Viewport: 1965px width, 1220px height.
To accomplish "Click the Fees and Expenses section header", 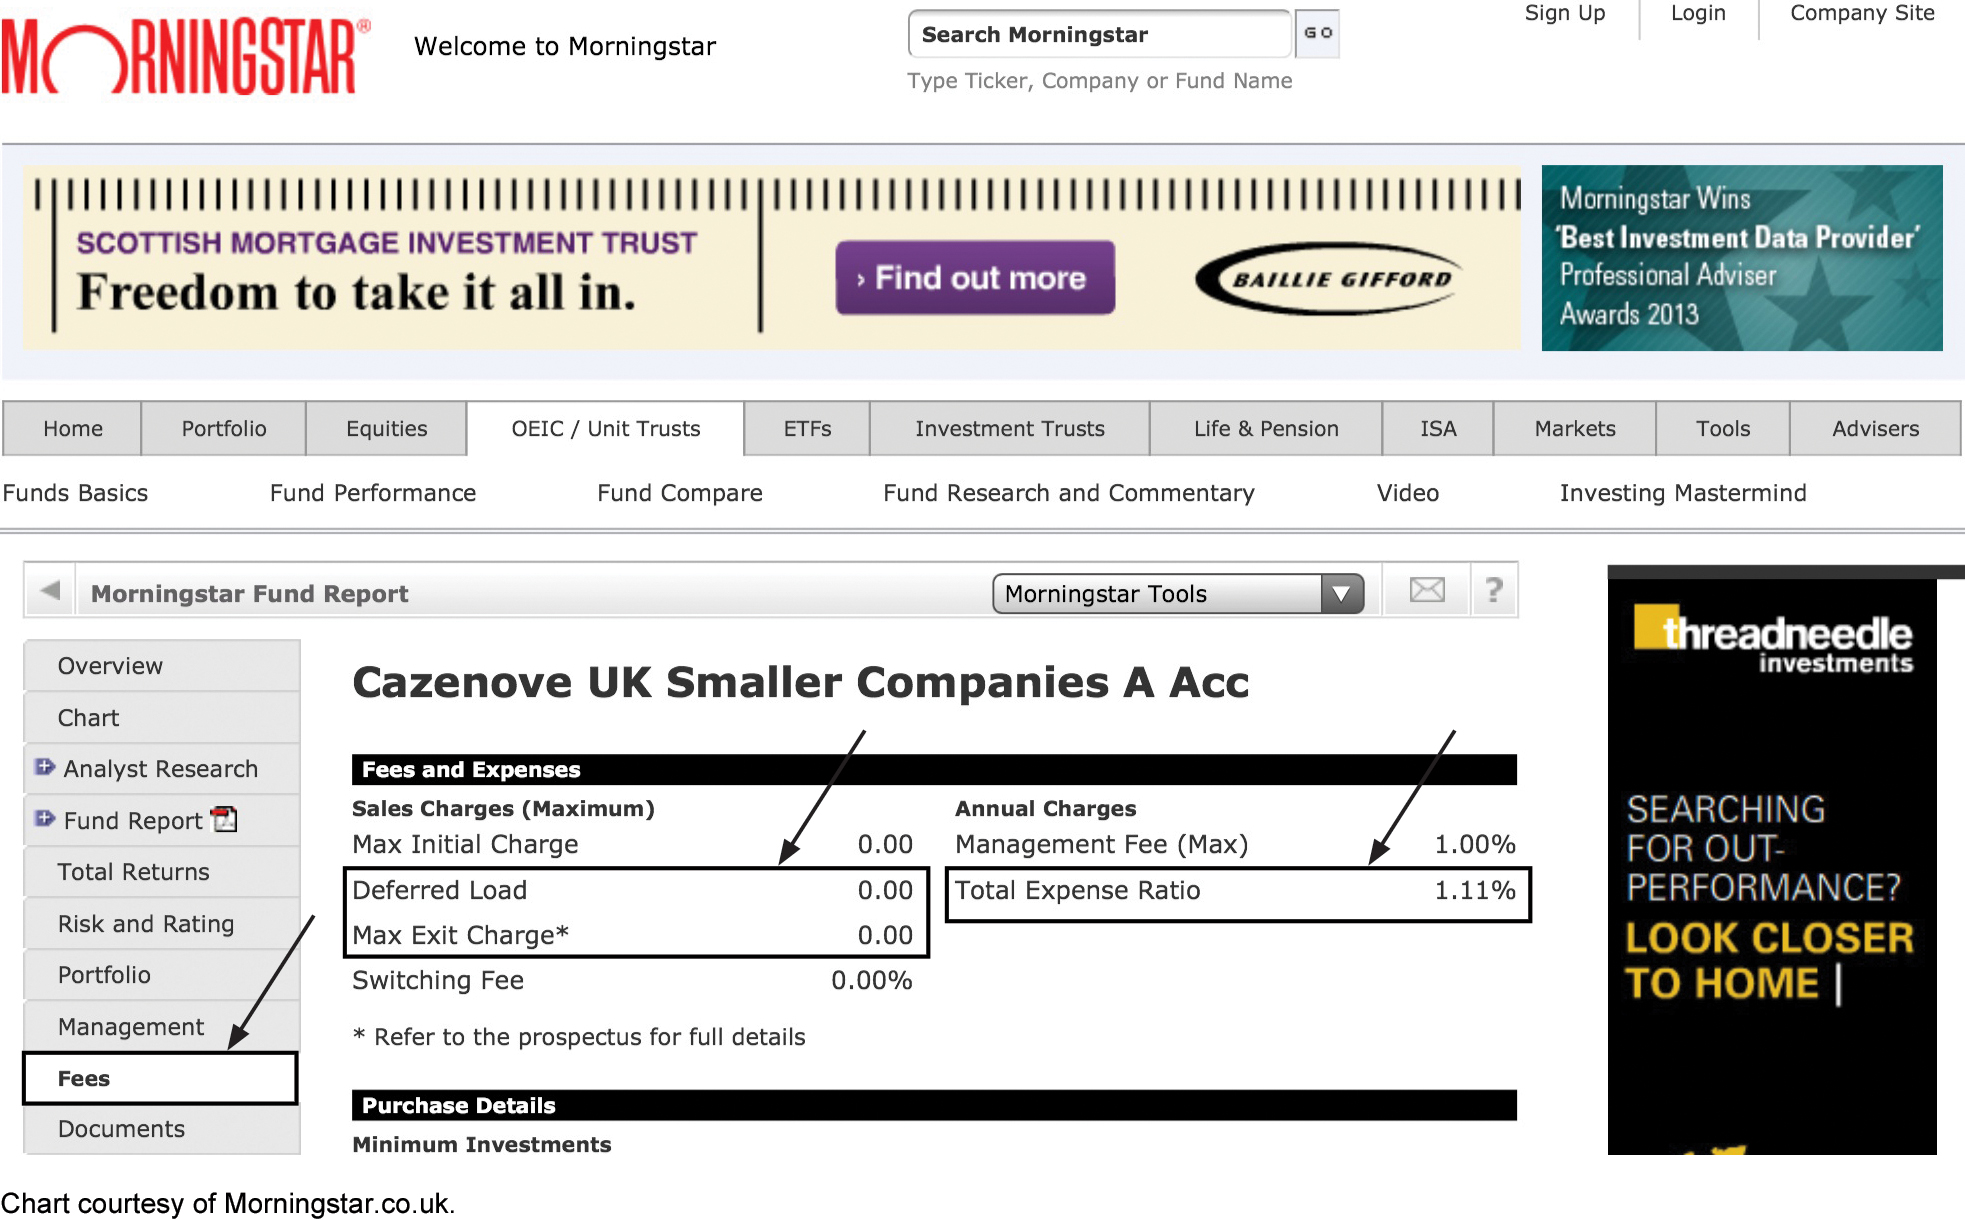I will [x=934, y=769].
